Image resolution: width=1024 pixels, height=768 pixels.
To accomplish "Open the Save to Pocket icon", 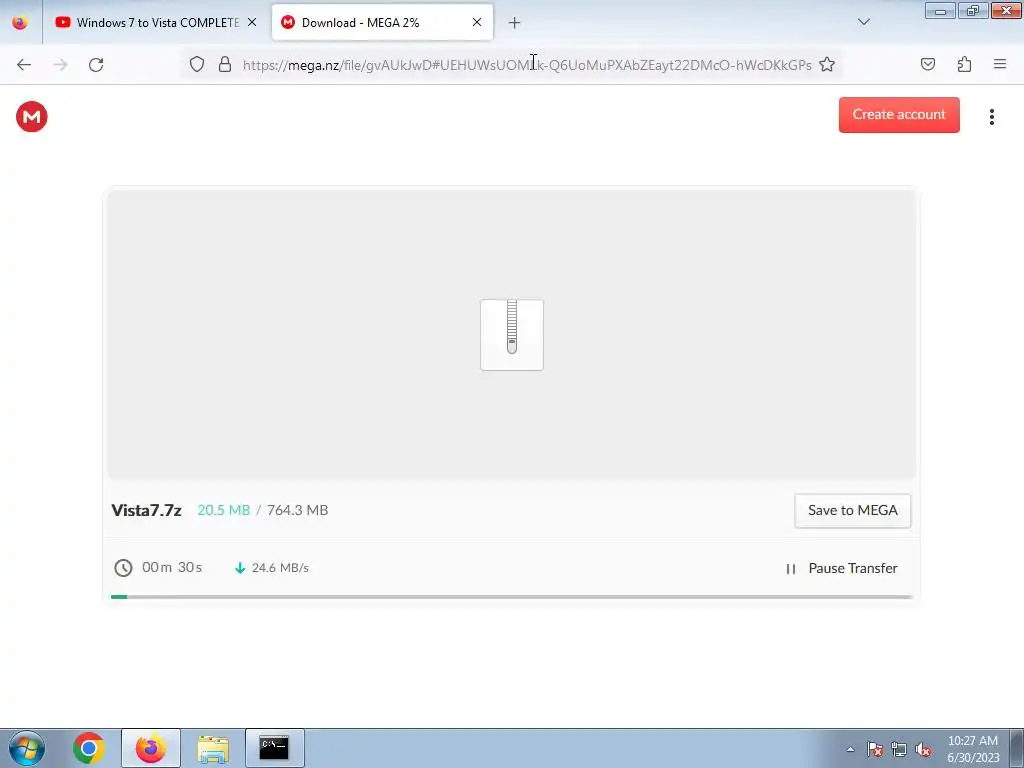I will pos(927,64).
